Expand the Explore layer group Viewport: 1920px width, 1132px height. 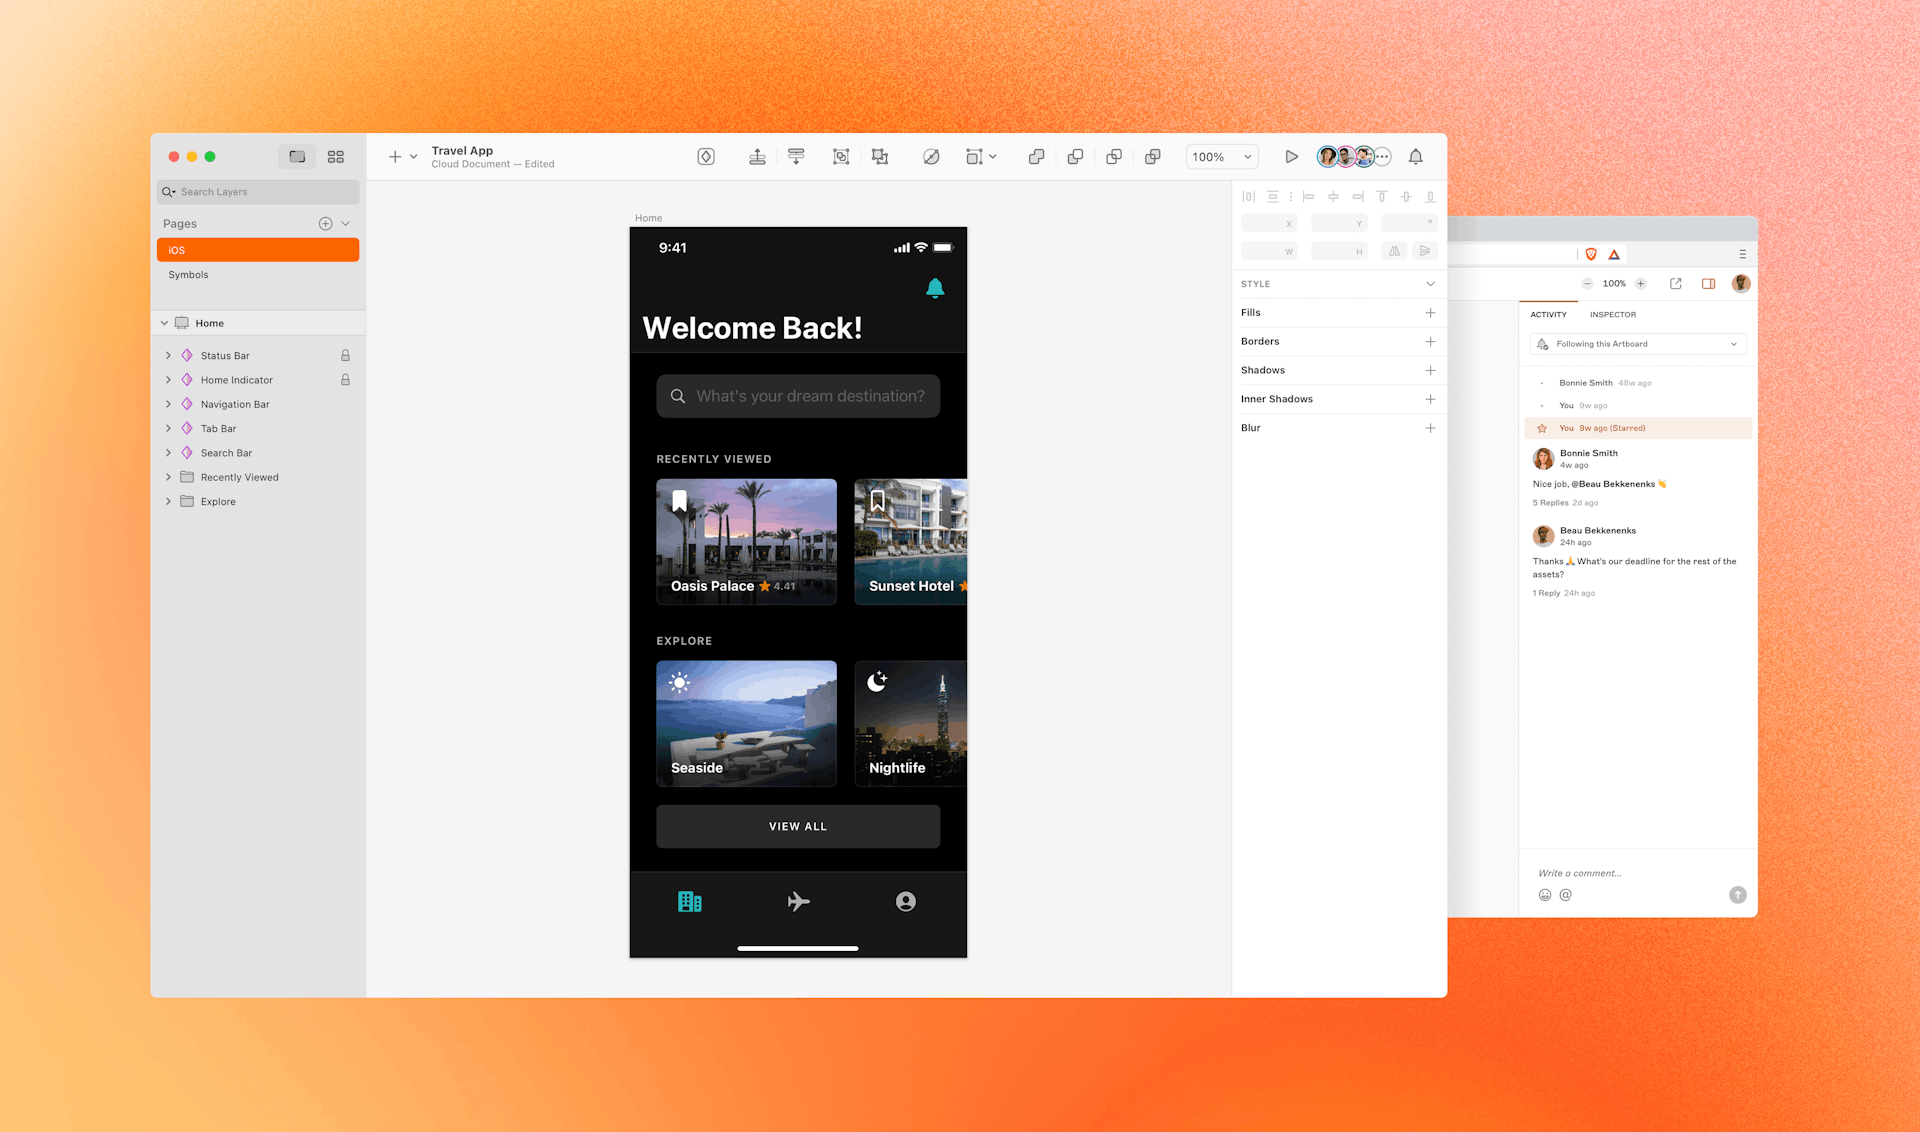166,501
